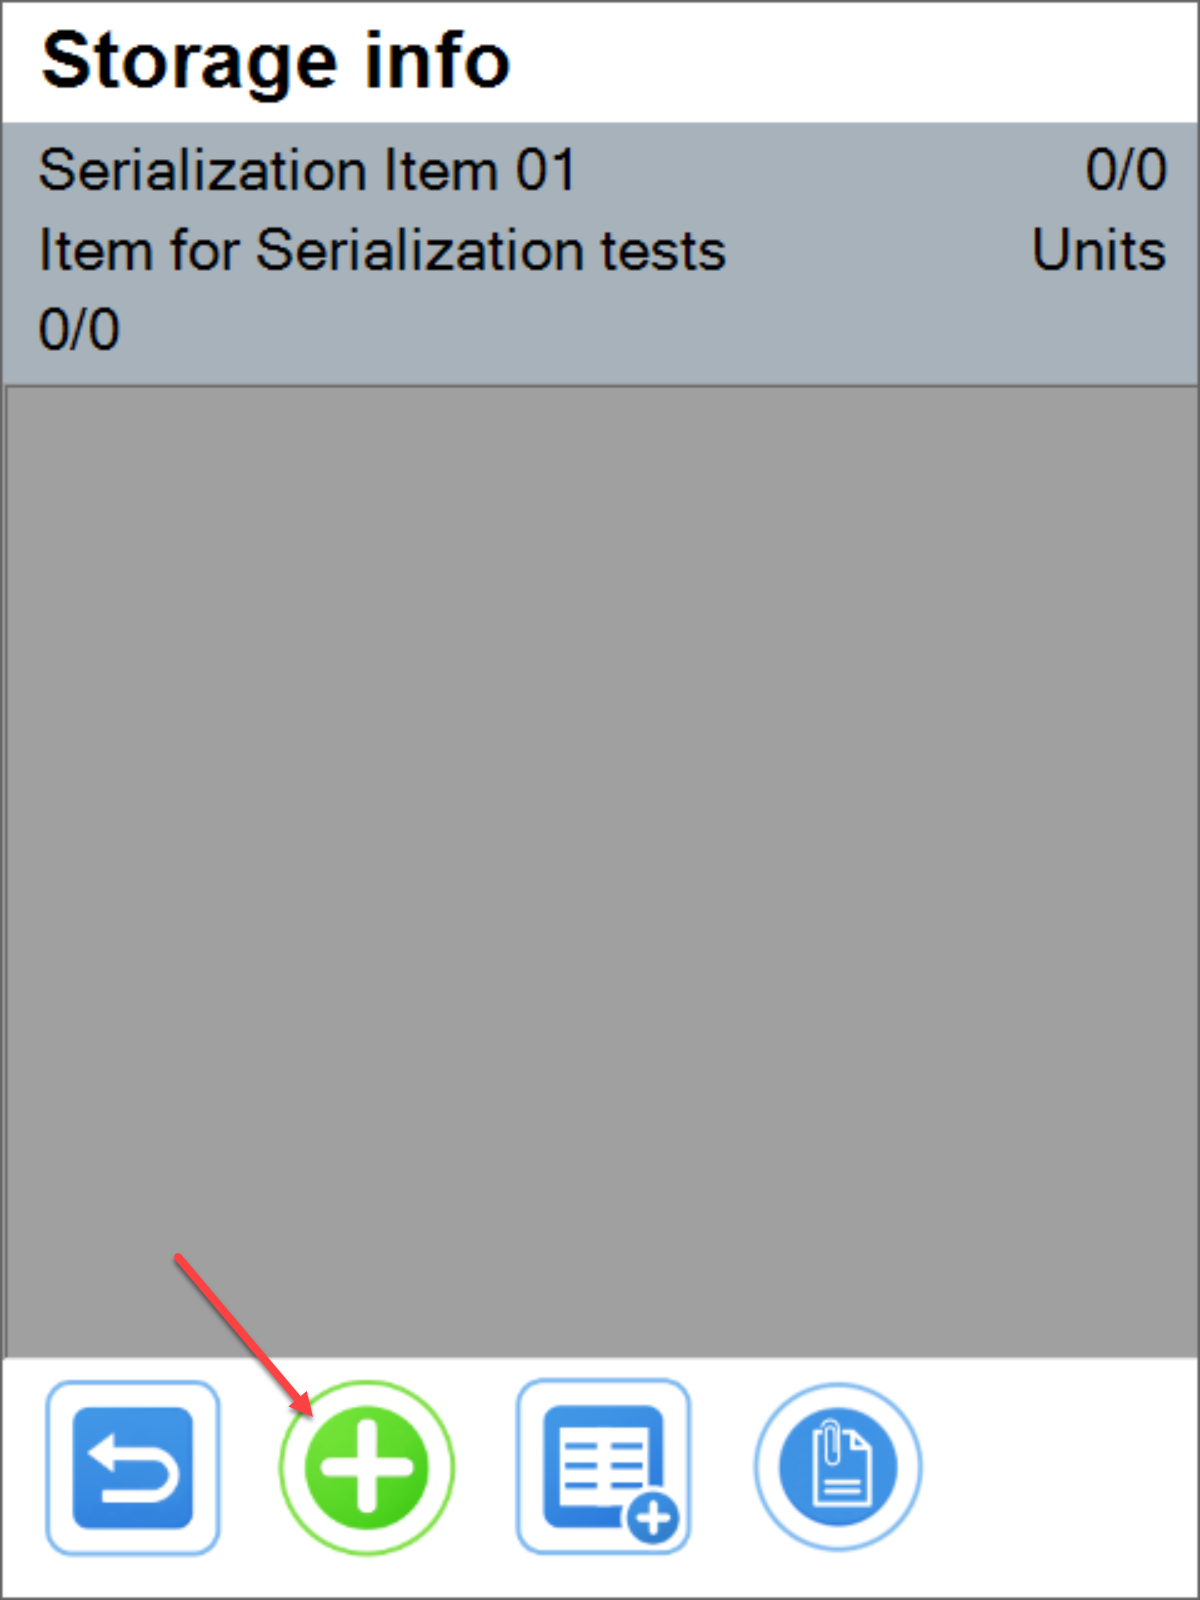1200x1600 pixels.
Task: Click the white cross inside green circle
Action: (366, 1467)
